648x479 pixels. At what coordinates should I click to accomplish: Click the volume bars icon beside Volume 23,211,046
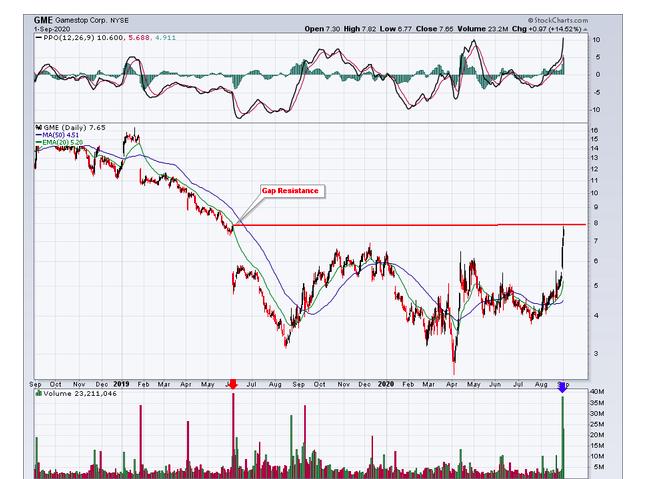point(39,393)
